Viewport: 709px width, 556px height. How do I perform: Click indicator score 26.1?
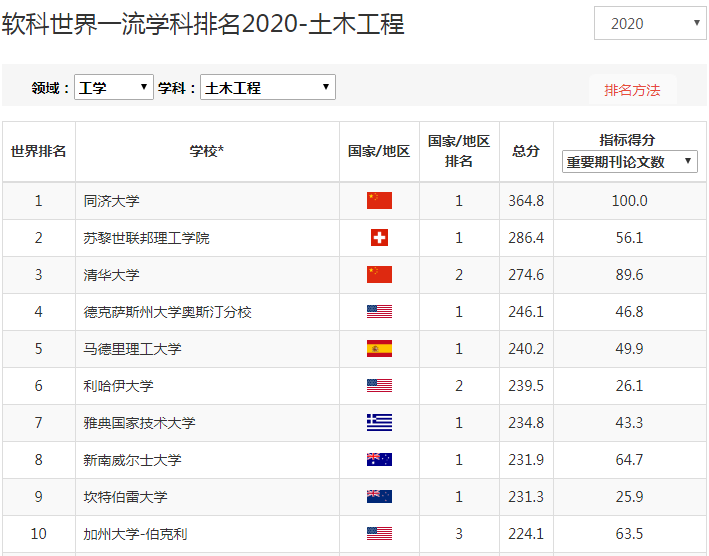629,386
